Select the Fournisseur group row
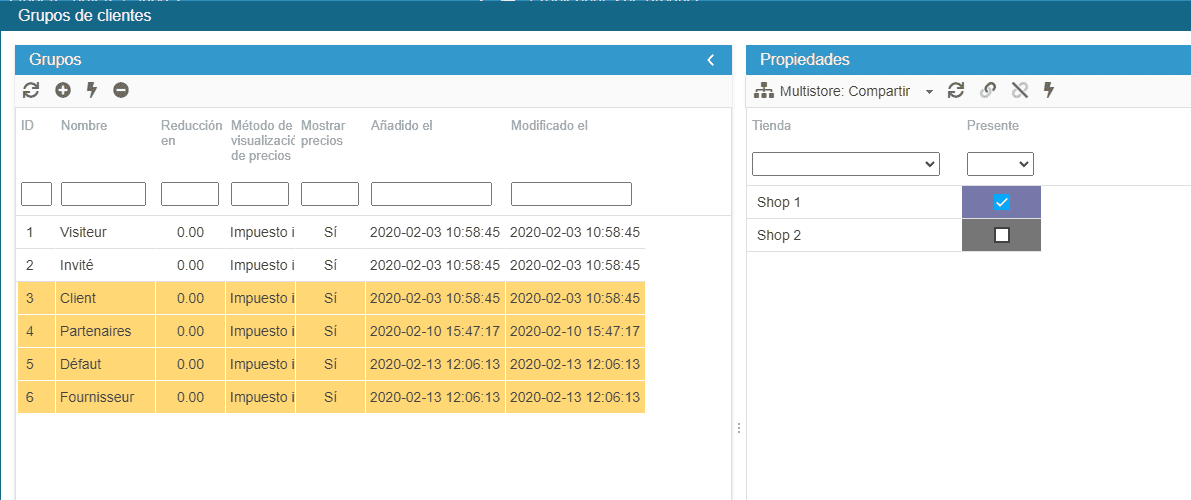The image size is (1191, 500). tap(96, 397)
